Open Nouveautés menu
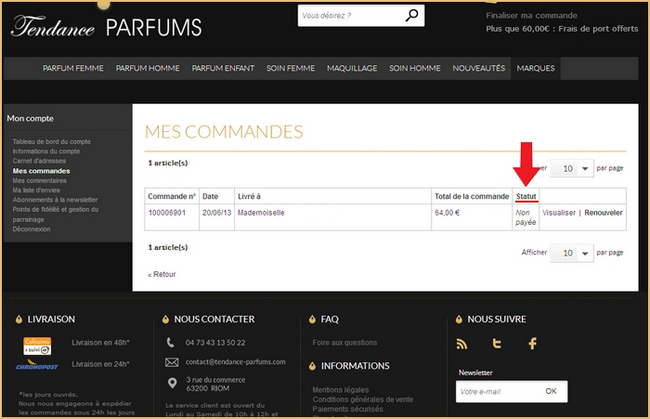Image resolution: width=650 pixels, height=419 pixels. coord(479,68)
